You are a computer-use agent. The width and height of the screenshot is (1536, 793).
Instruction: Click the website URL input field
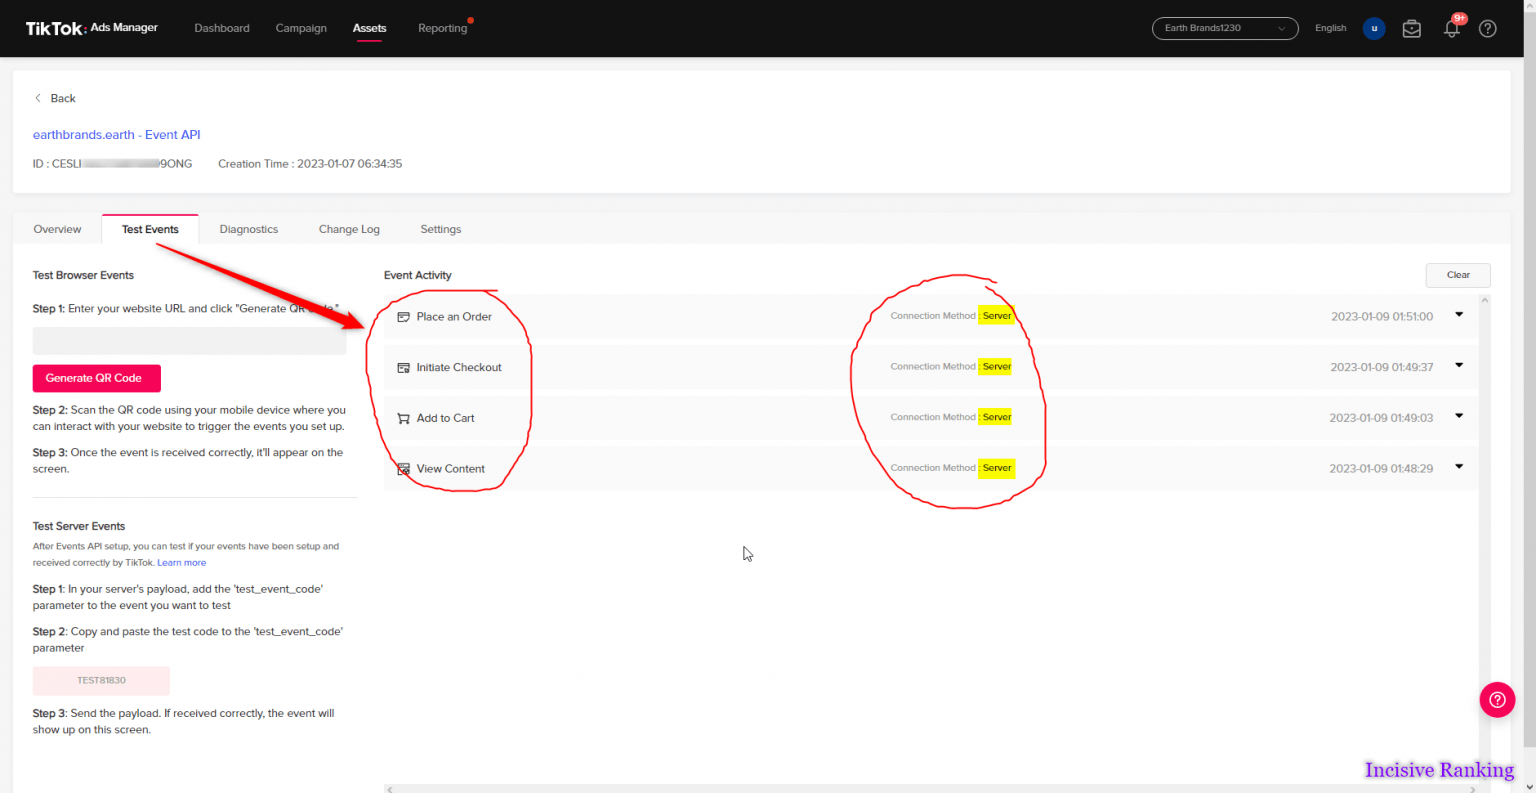[x=190, y=341]
